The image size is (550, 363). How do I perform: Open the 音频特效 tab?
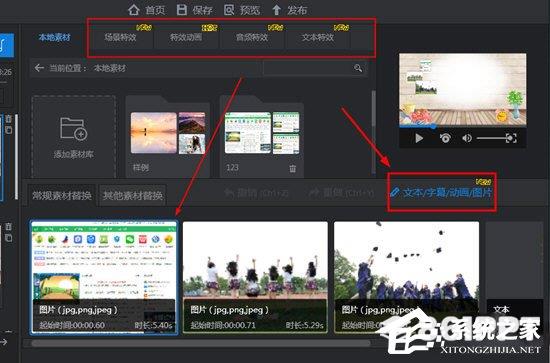pos(252,37)
